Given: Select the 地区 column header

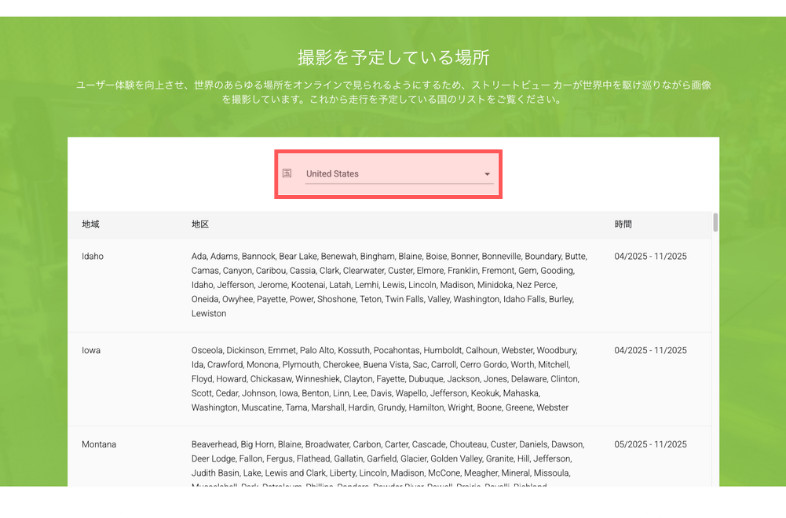Looking at the screenshot, I should point(199,225).
